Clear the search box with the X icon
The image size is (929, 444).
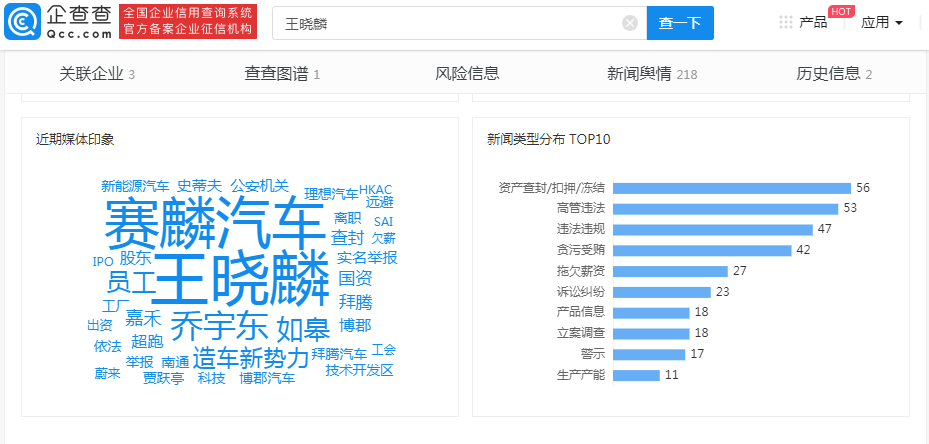coord(630,23)
